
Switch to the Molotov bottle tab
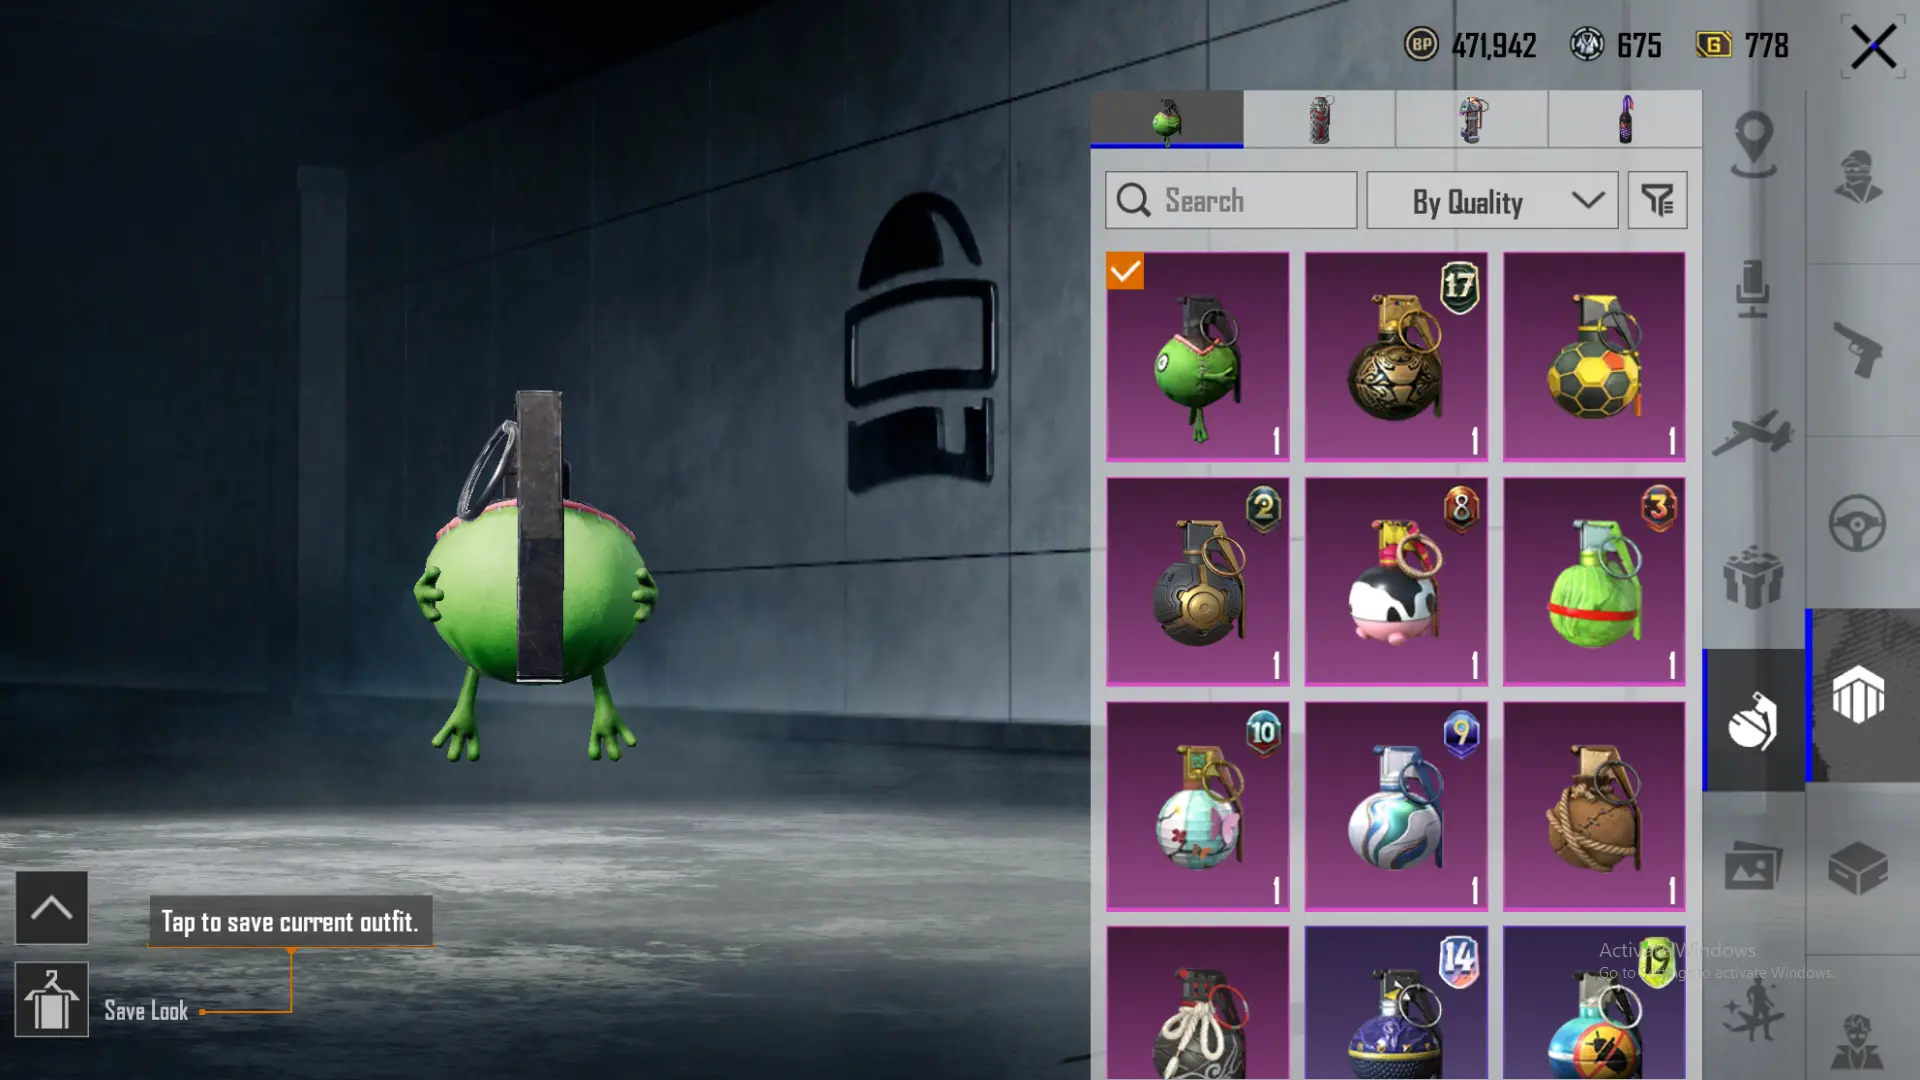coord(1624,120)
